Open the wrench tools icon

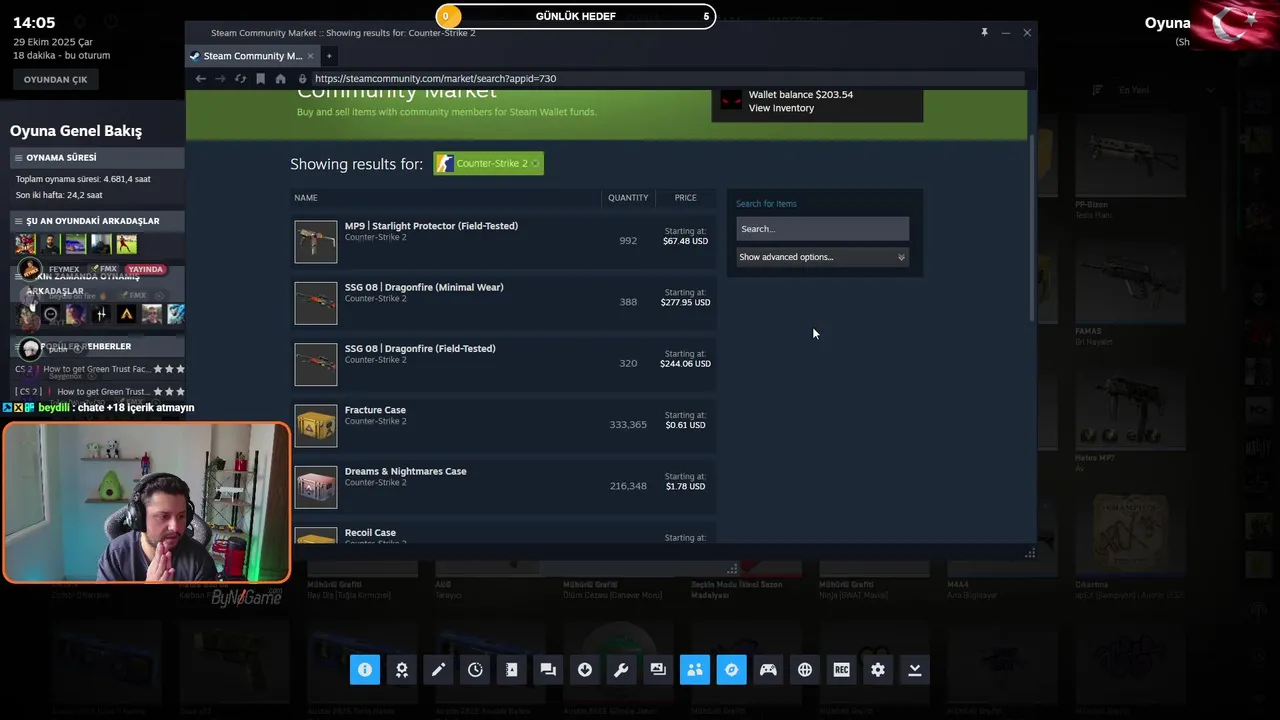pyautogui.click(x=621, y=670)
